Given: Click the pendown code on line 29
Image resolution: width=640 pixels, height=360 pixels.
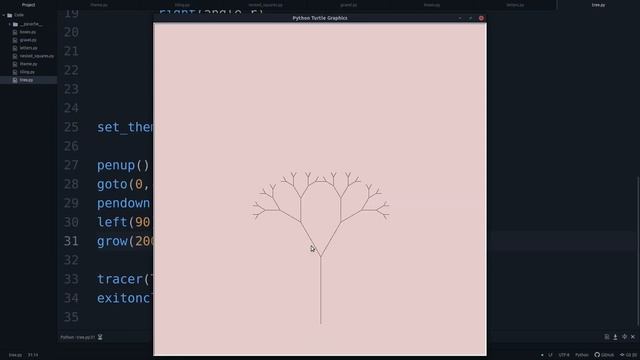Looking at the screenshot, I should [124, 203].
